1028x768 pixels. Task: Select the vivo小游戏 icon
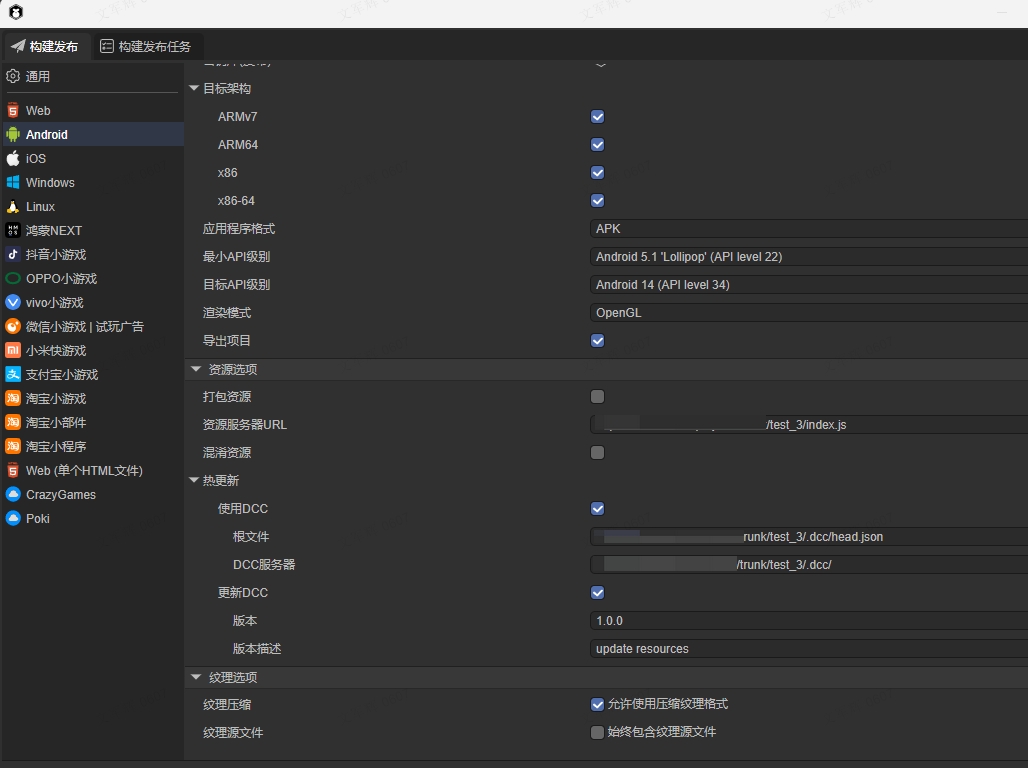13,302
